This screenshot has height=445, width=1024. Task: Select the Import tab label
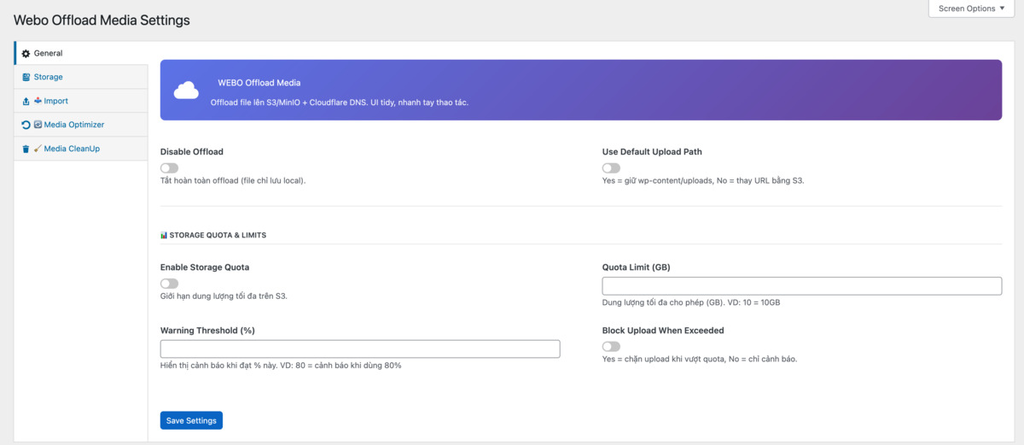click(56, 101)
